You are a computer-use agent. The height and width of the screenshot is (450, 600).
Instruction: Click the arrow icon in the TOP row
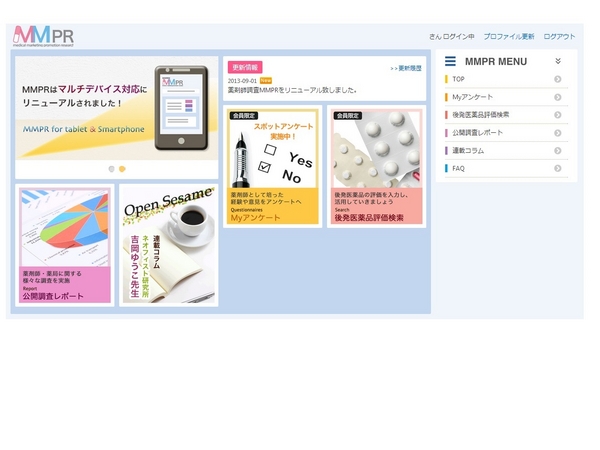coord(558,79)
